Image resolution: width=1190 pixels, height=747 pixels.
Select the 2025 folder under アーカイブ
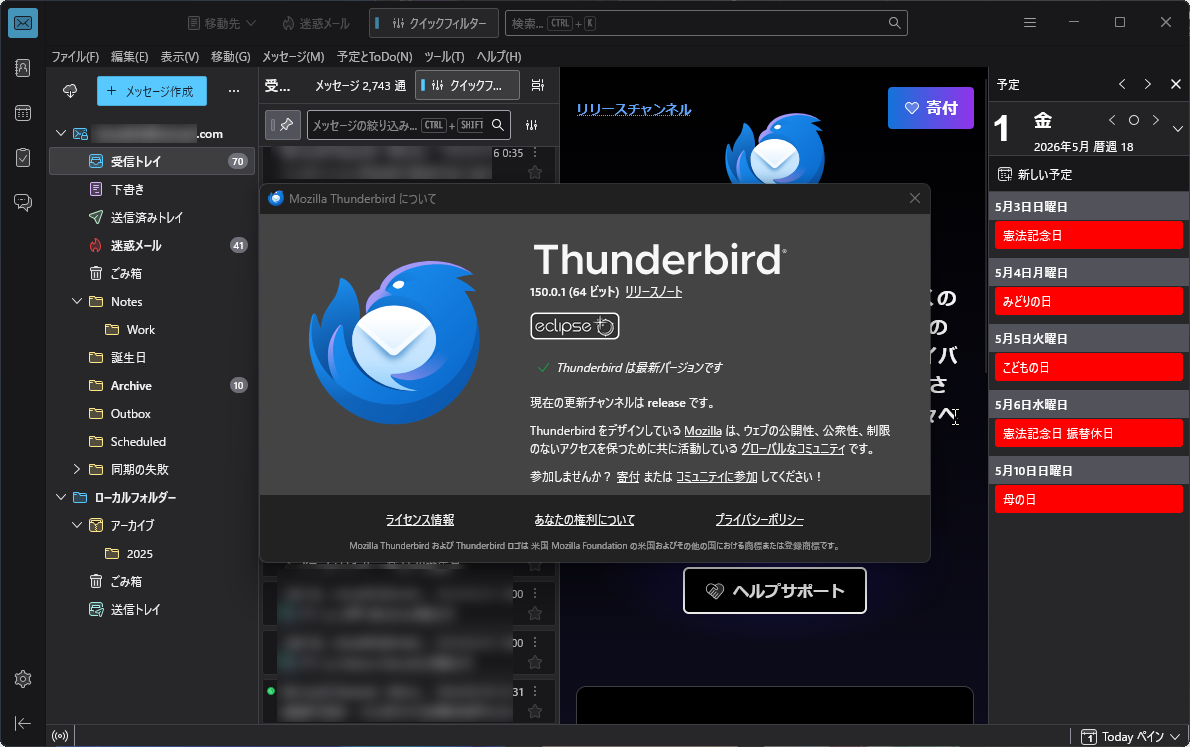[153, 553]
